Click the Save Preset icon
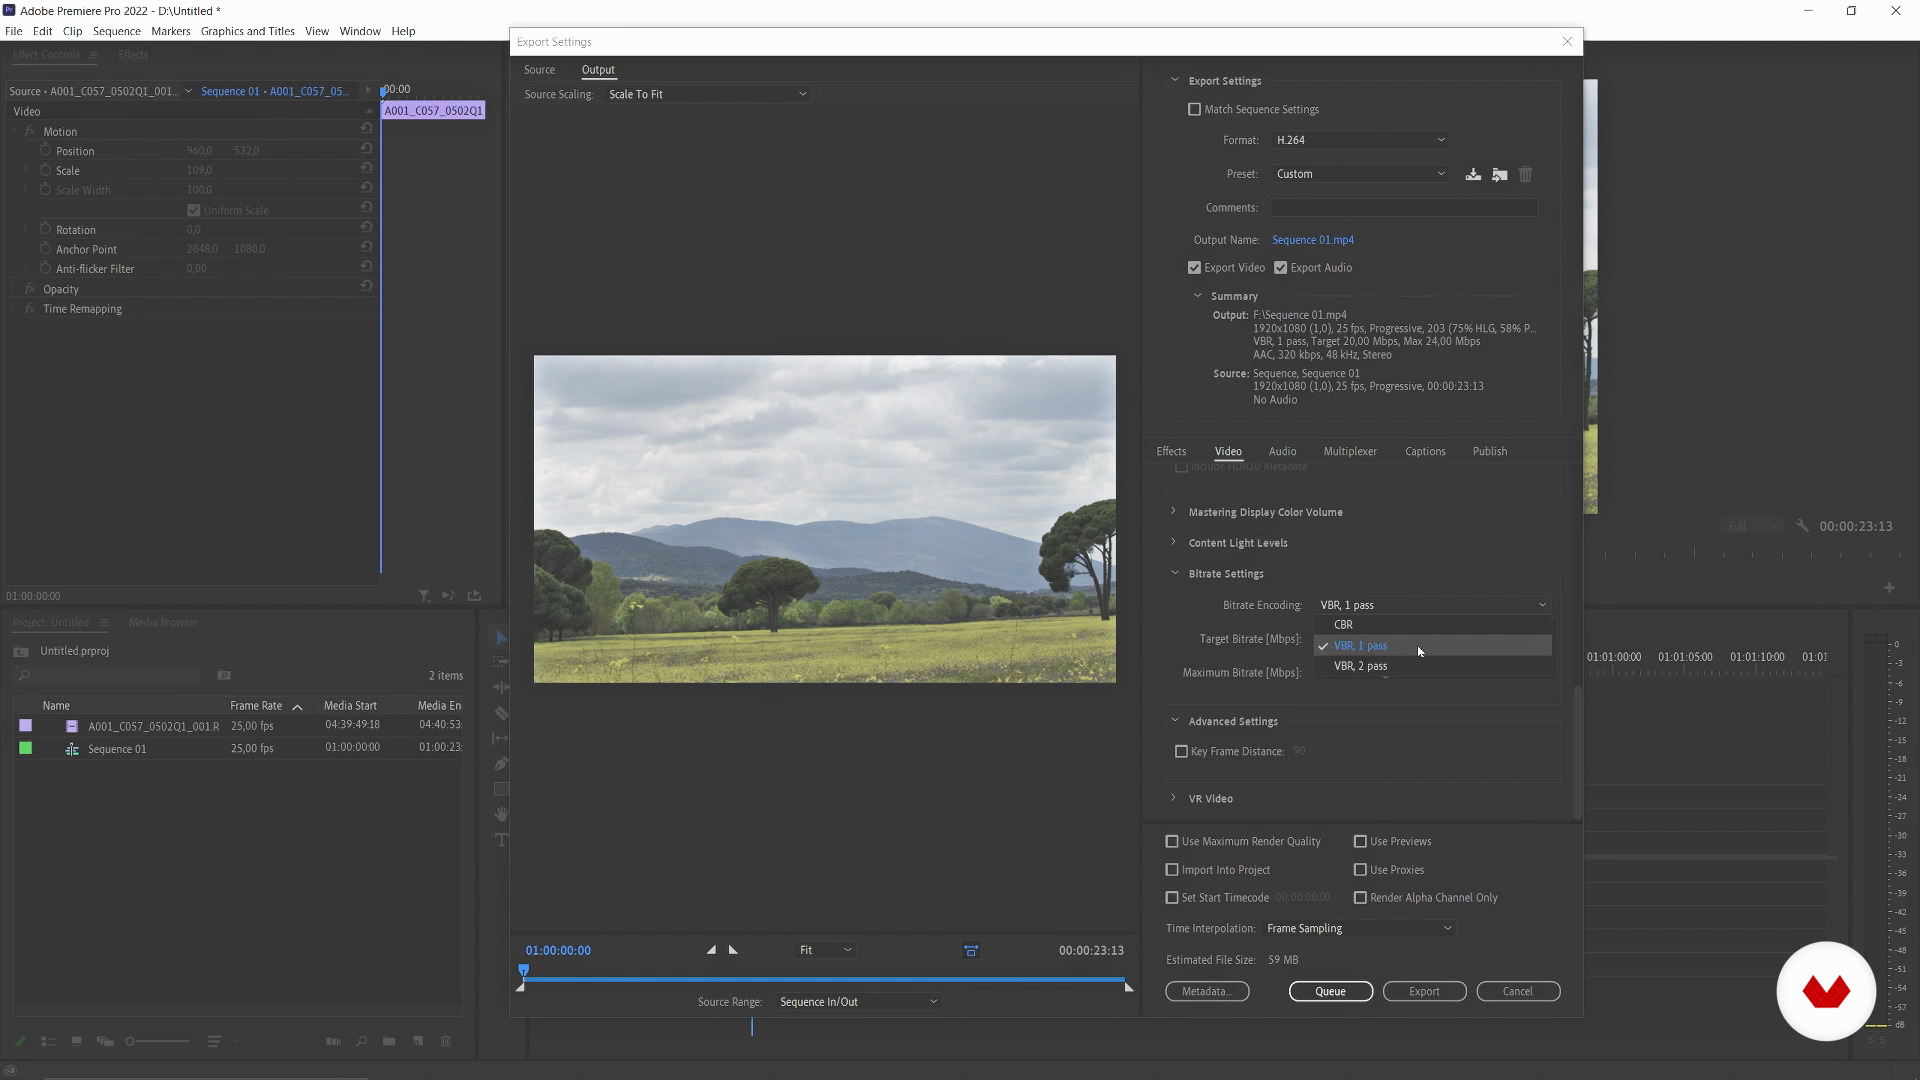1920x1080 pixels. (x=1473, y=174)
